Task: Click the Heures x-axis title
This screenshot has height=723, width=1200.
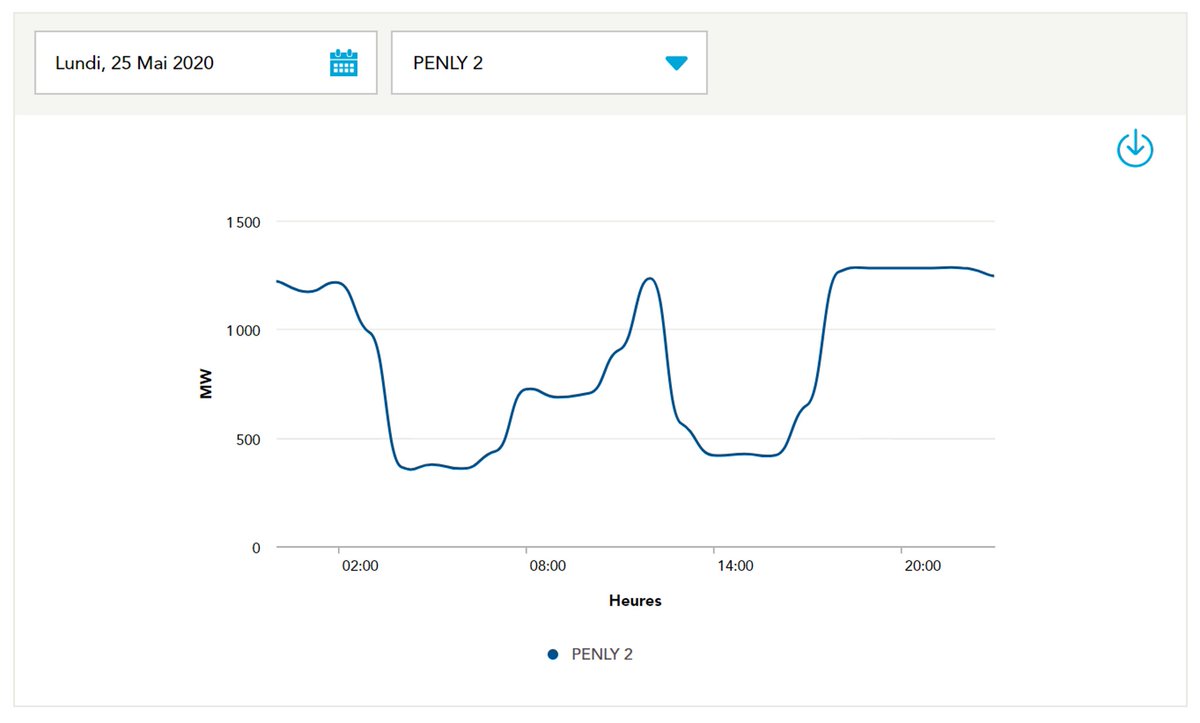Action: click(x=635, y=601)
